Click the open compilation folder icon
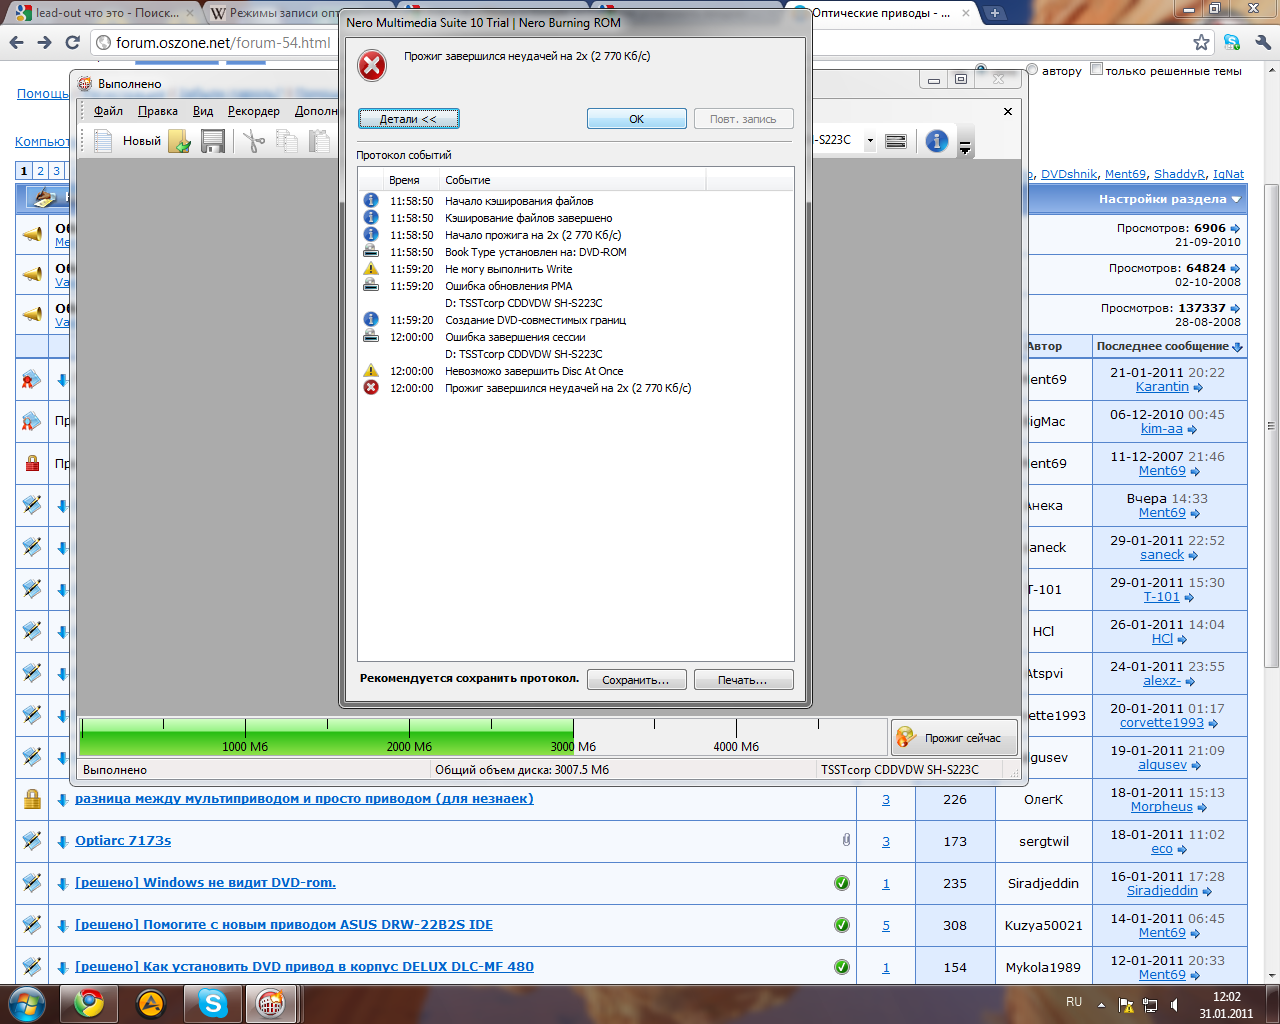This screenshot has height=1024, width=1280. [x=180, y=141]
